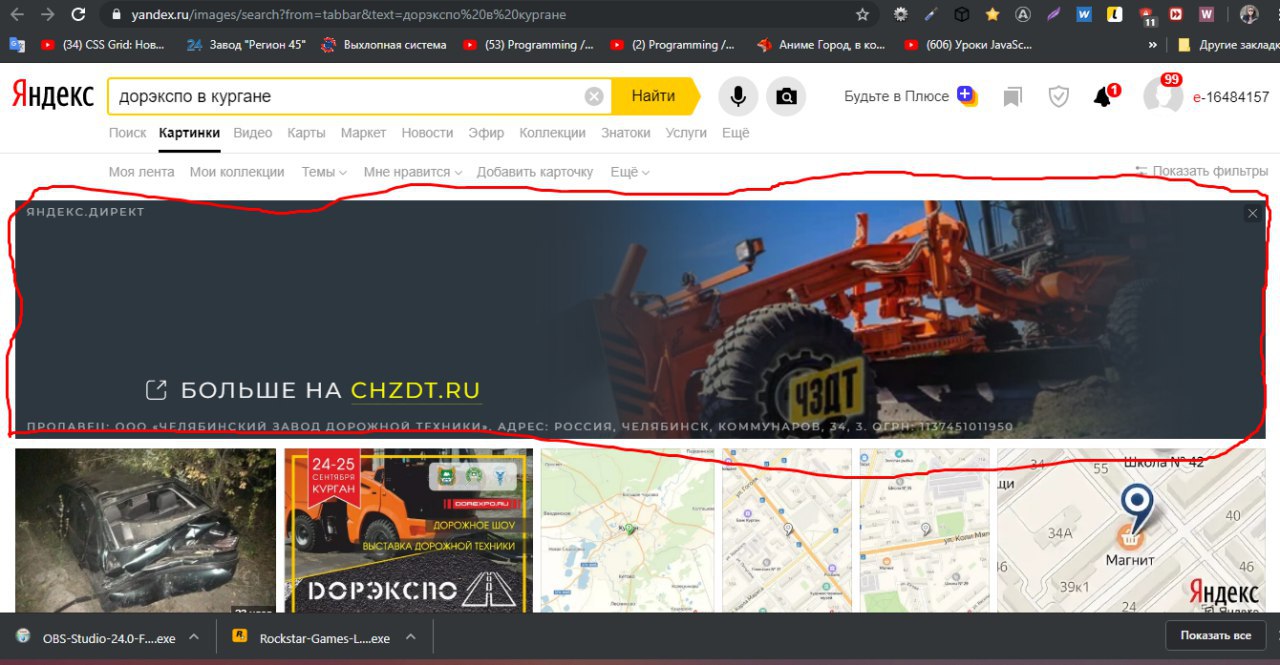The width and height of the screenshot is (1280, 665).
Task: Open the purple feather extension icon
Action: pyautogui.click(x=1053, y=15)
